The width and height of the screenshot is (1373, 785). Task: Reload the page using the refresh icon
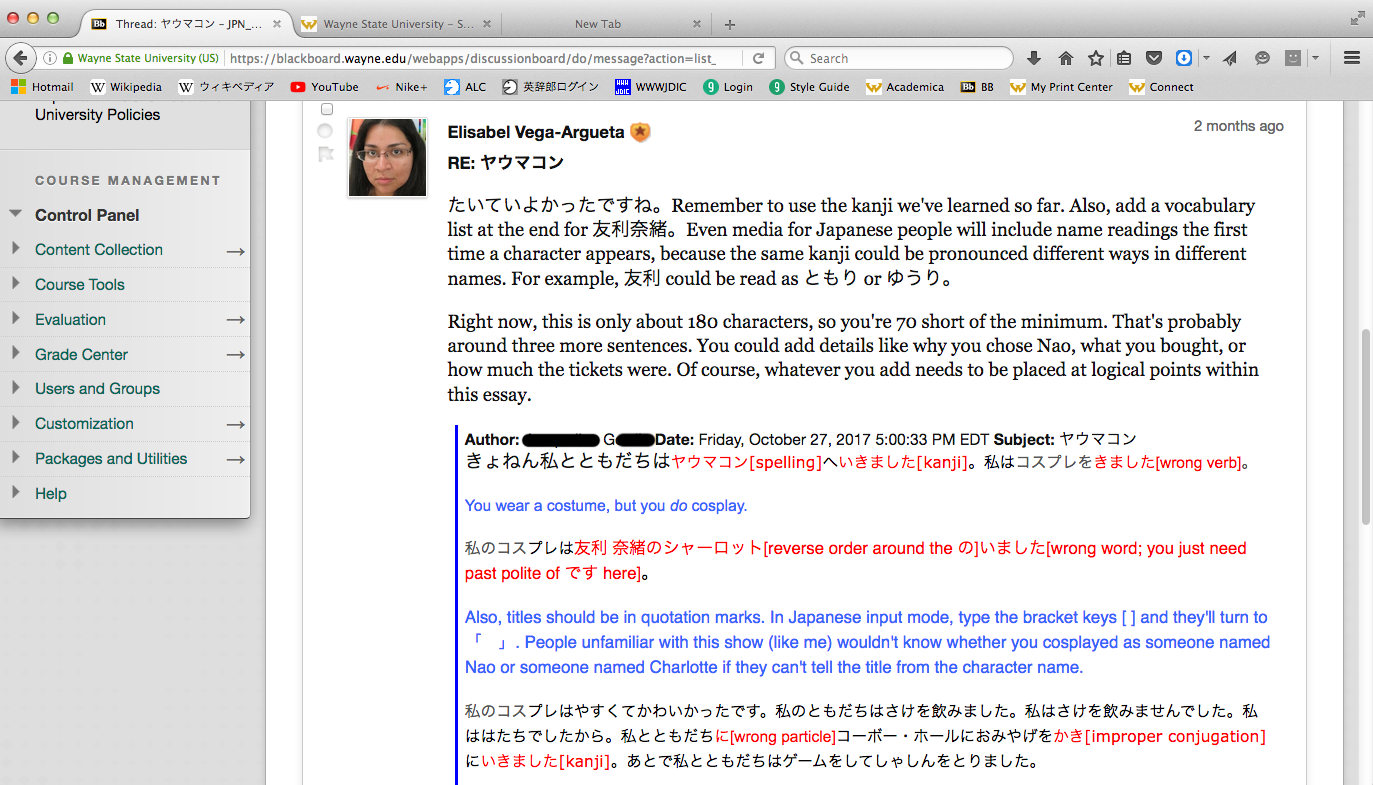click(x=759, y=58)
